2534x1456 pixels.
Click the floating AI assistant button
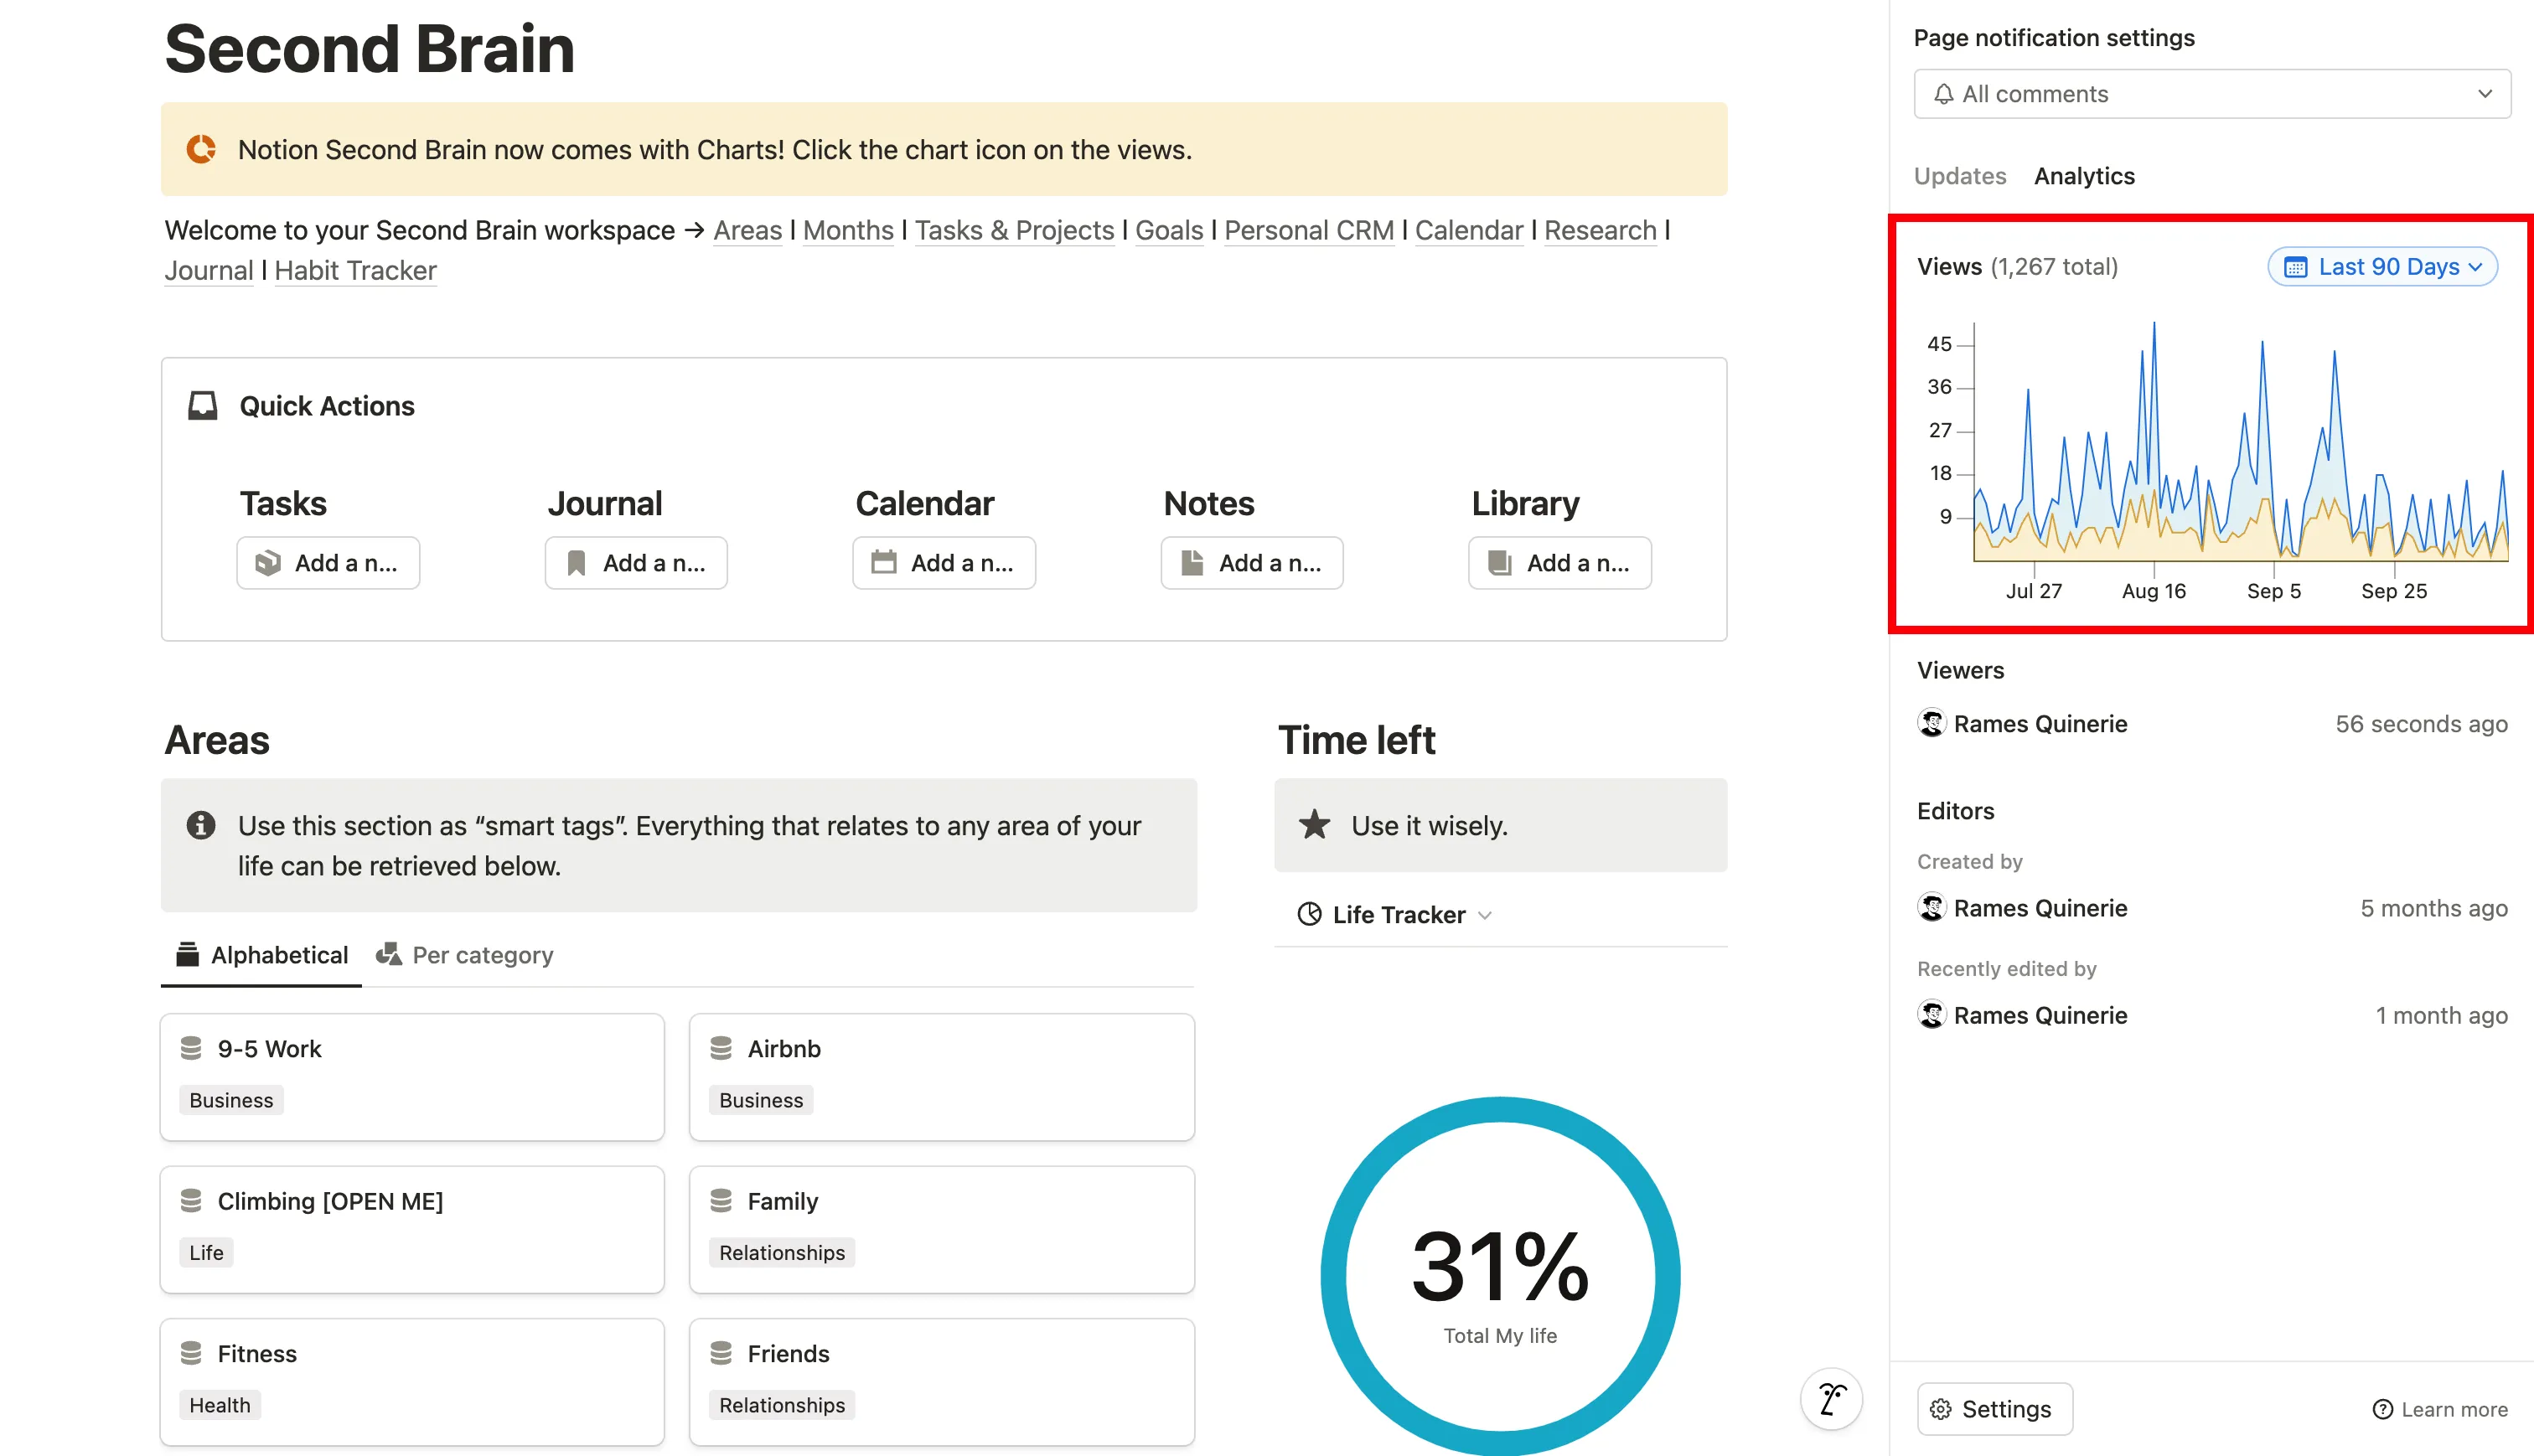click(1831, 1399)
